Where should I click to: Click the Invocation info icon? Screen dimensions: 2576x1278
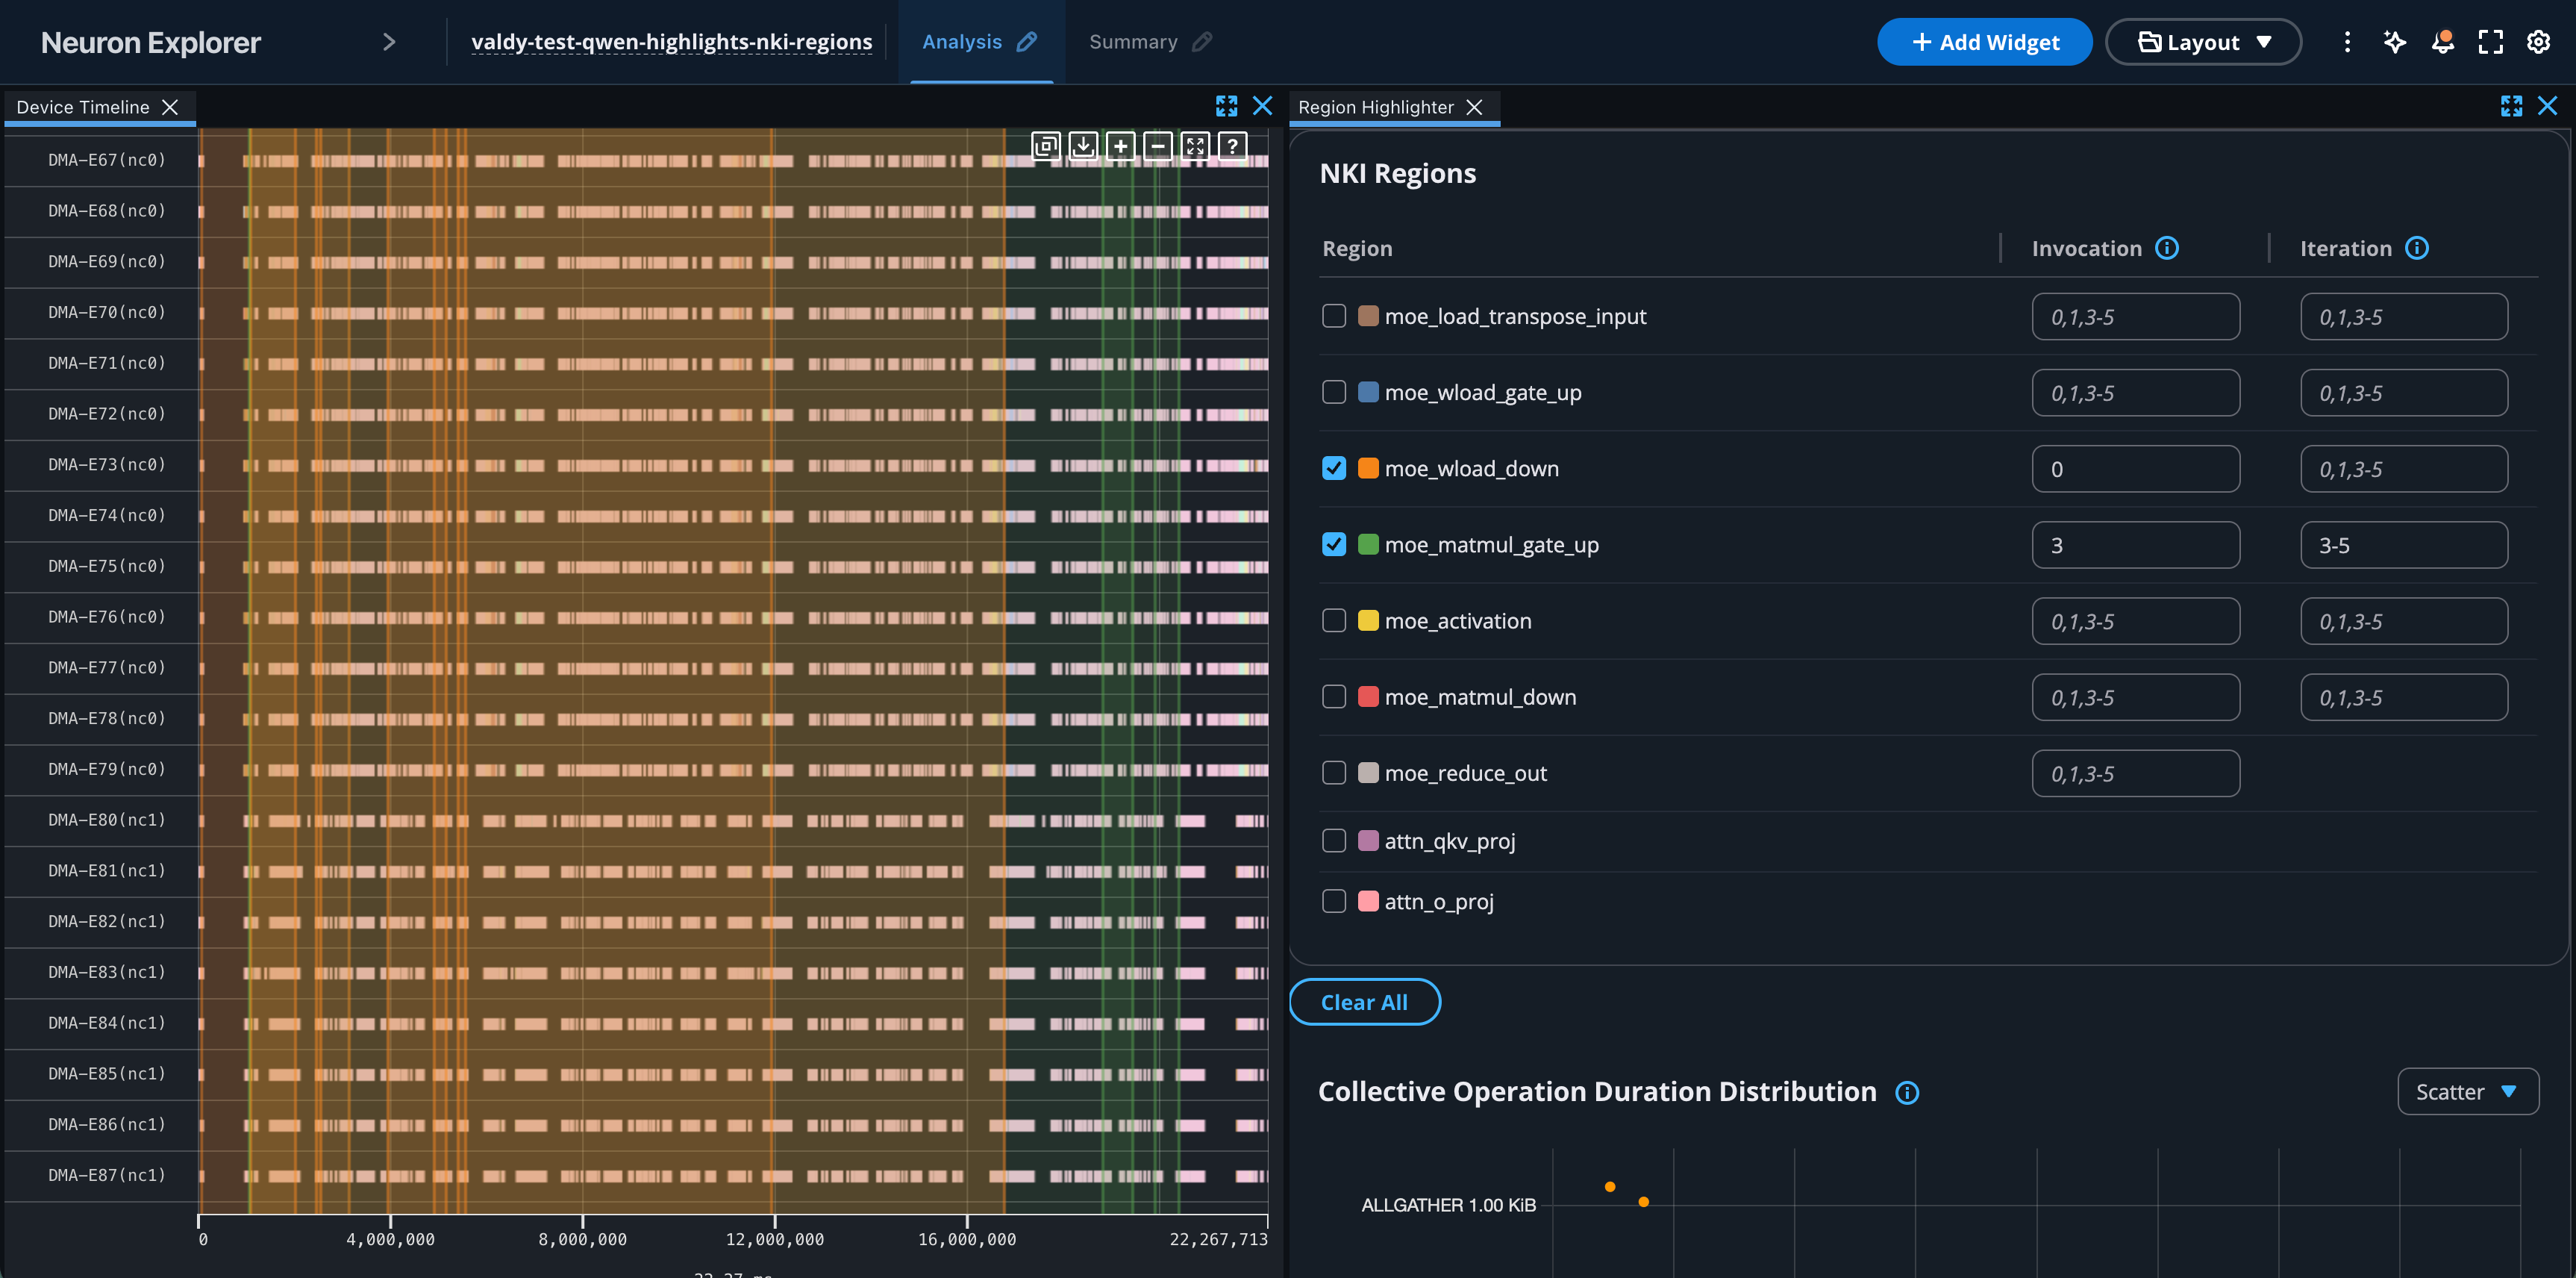click(2167, 248)
